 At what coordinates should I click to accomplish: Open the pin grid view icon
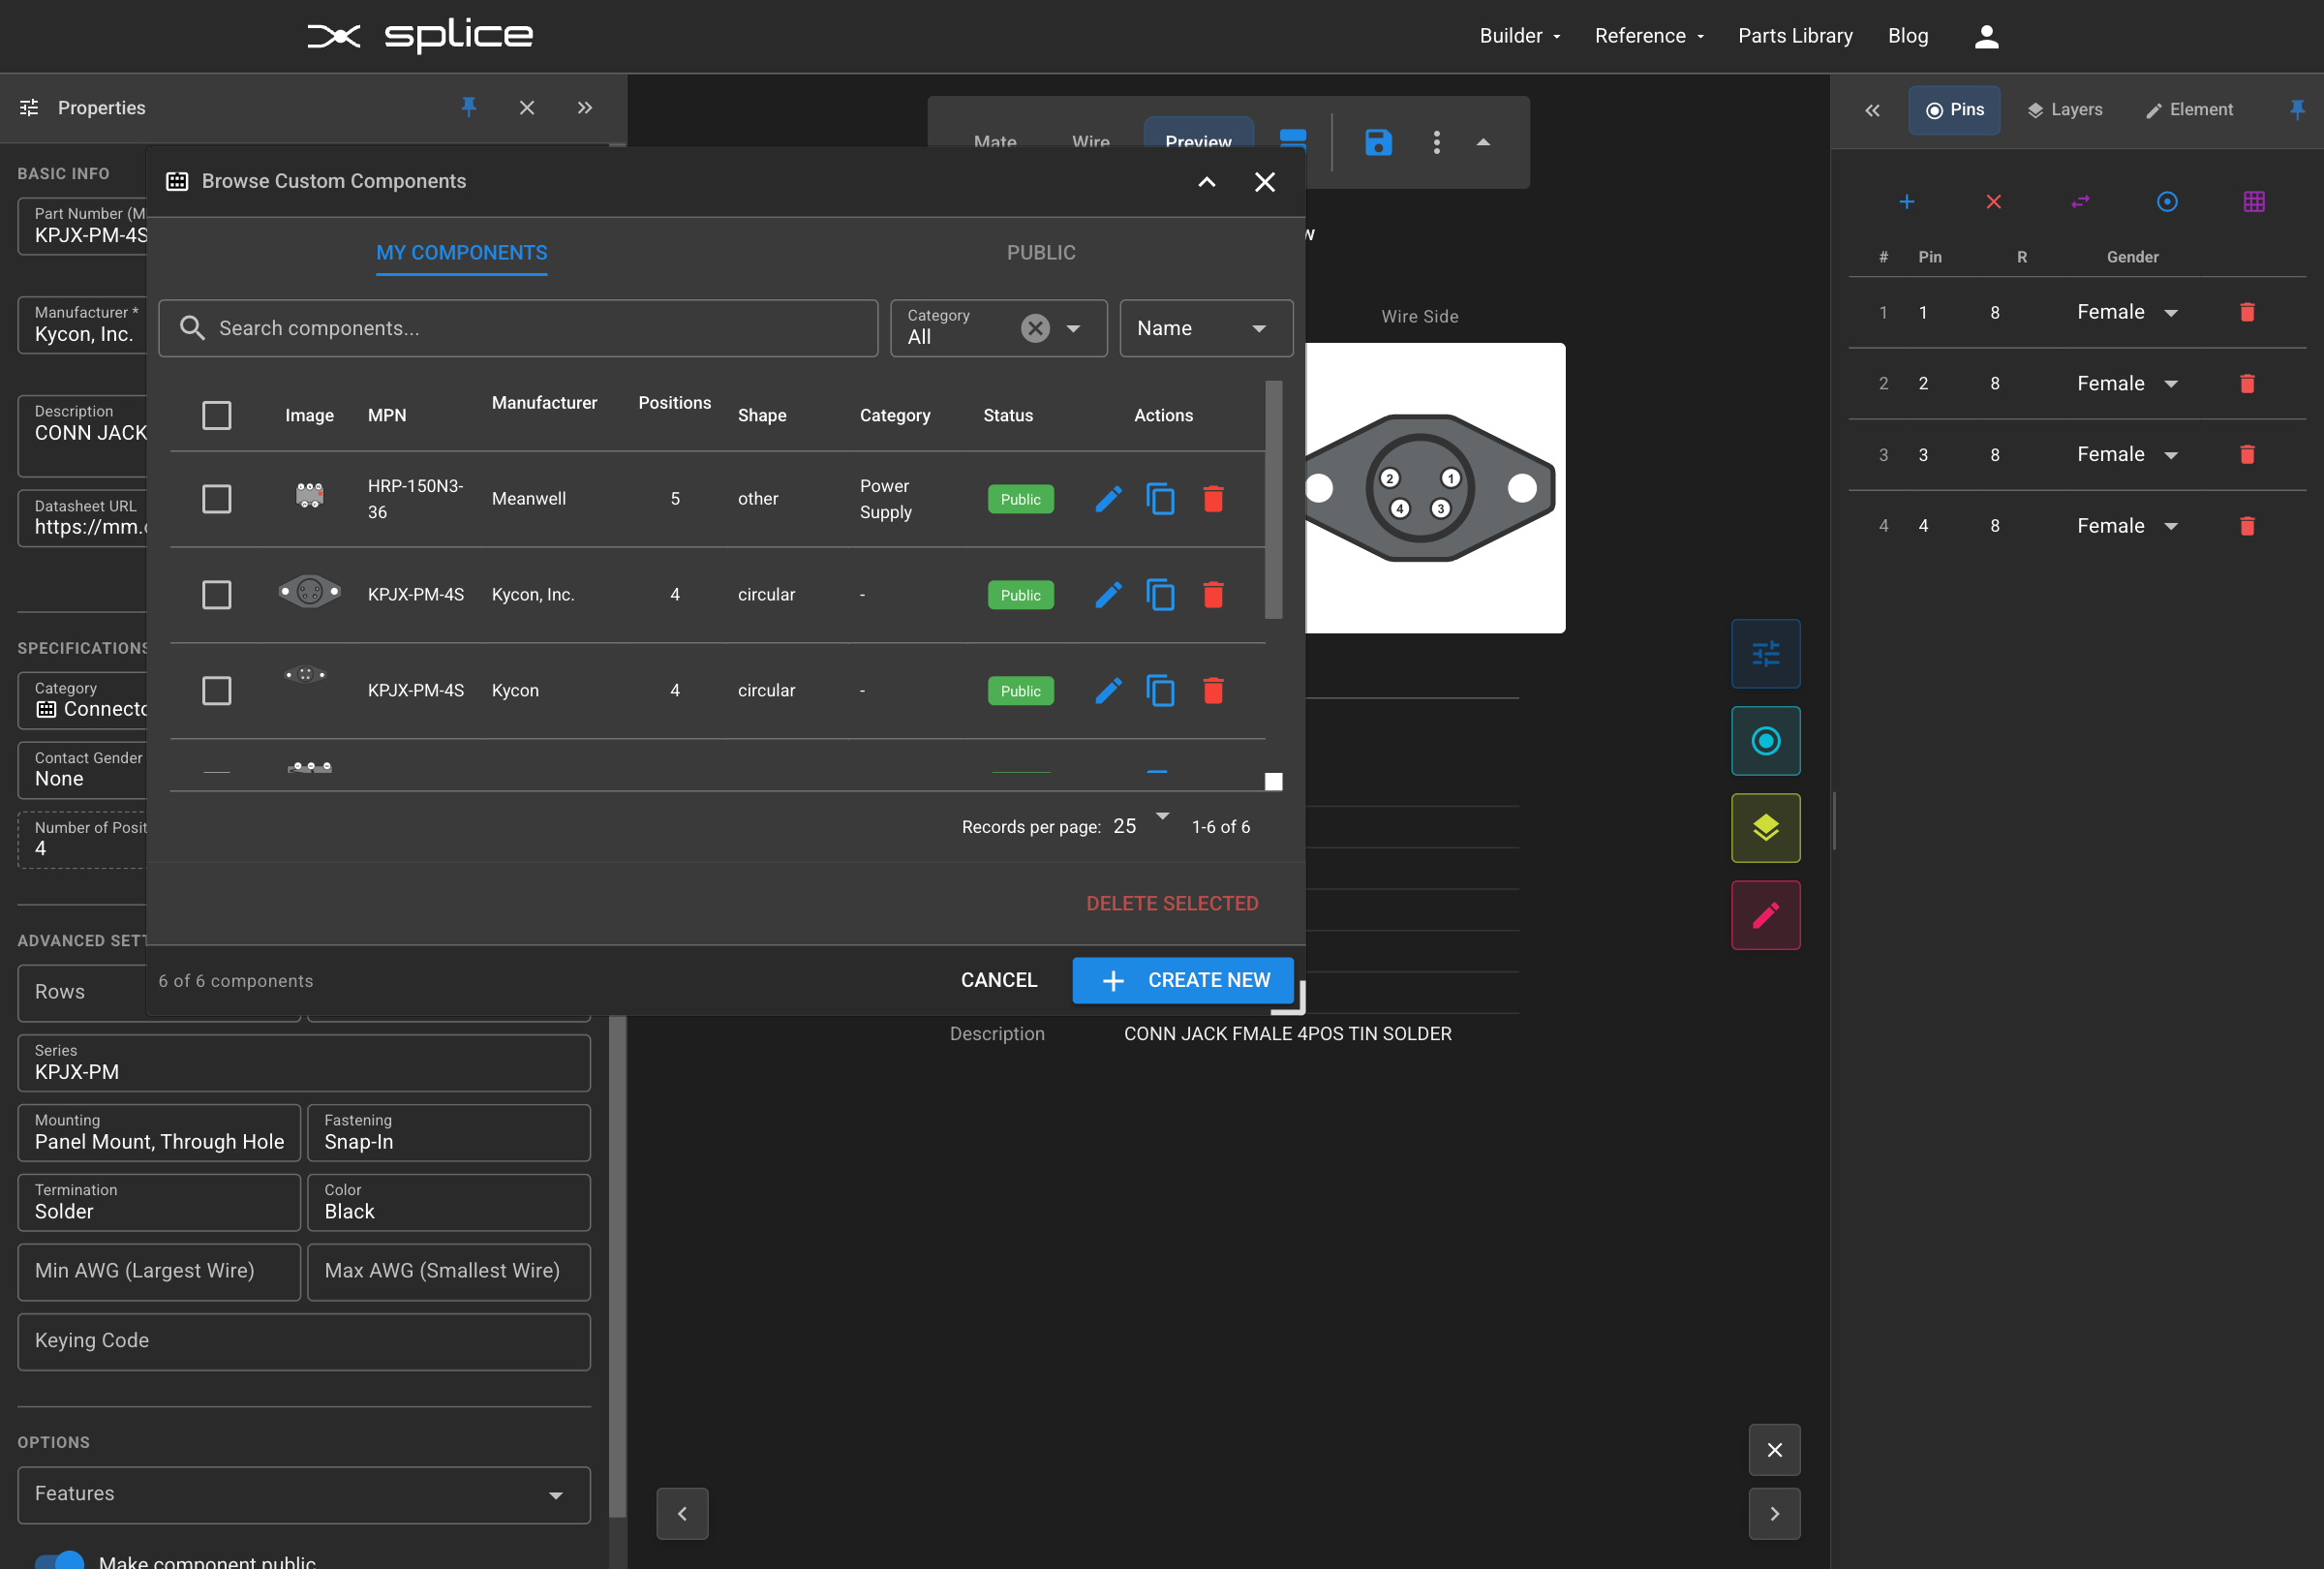pos(2254,201)
